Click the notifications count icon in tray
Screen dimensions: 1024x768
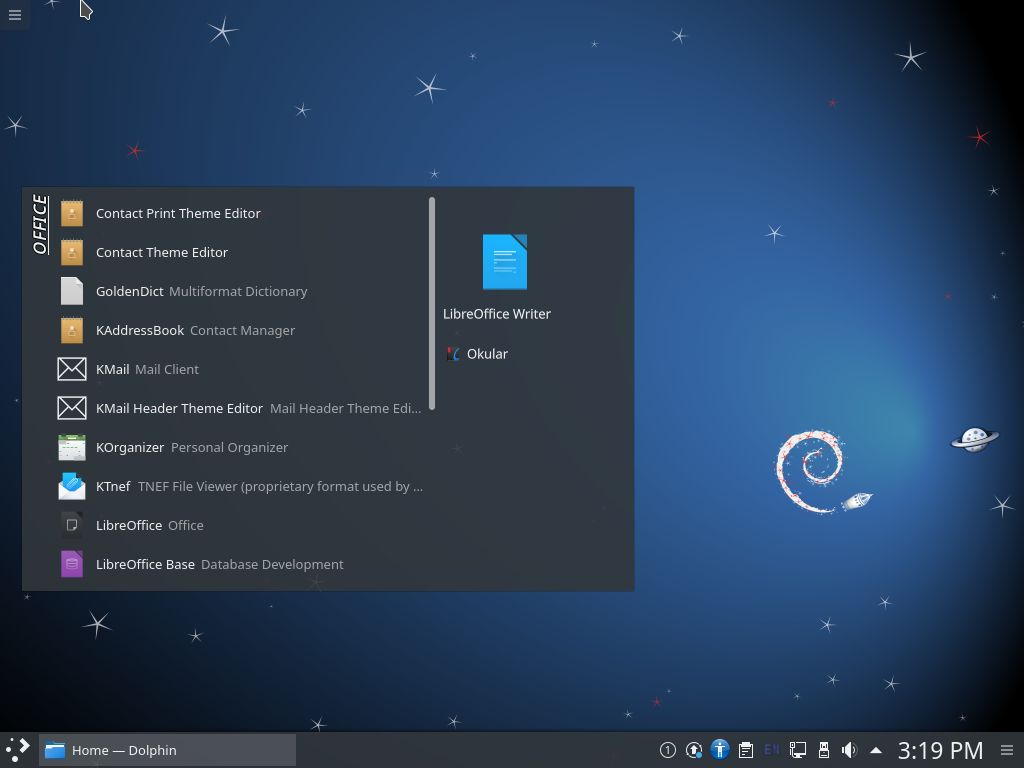667,750
